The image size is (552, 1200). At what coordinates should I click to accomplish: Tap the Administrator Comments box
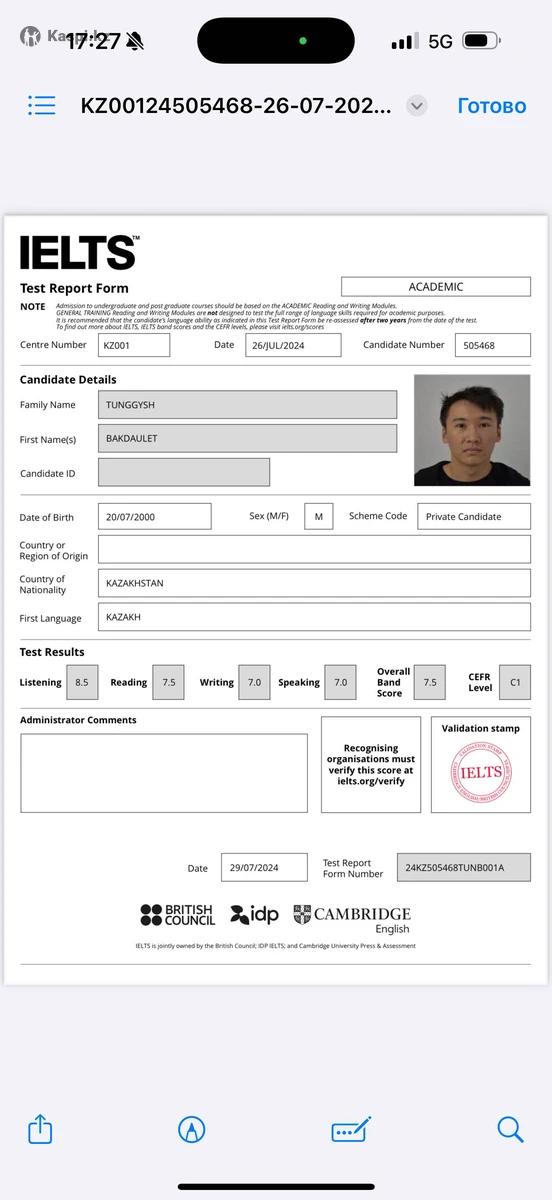tap(164, 773)
